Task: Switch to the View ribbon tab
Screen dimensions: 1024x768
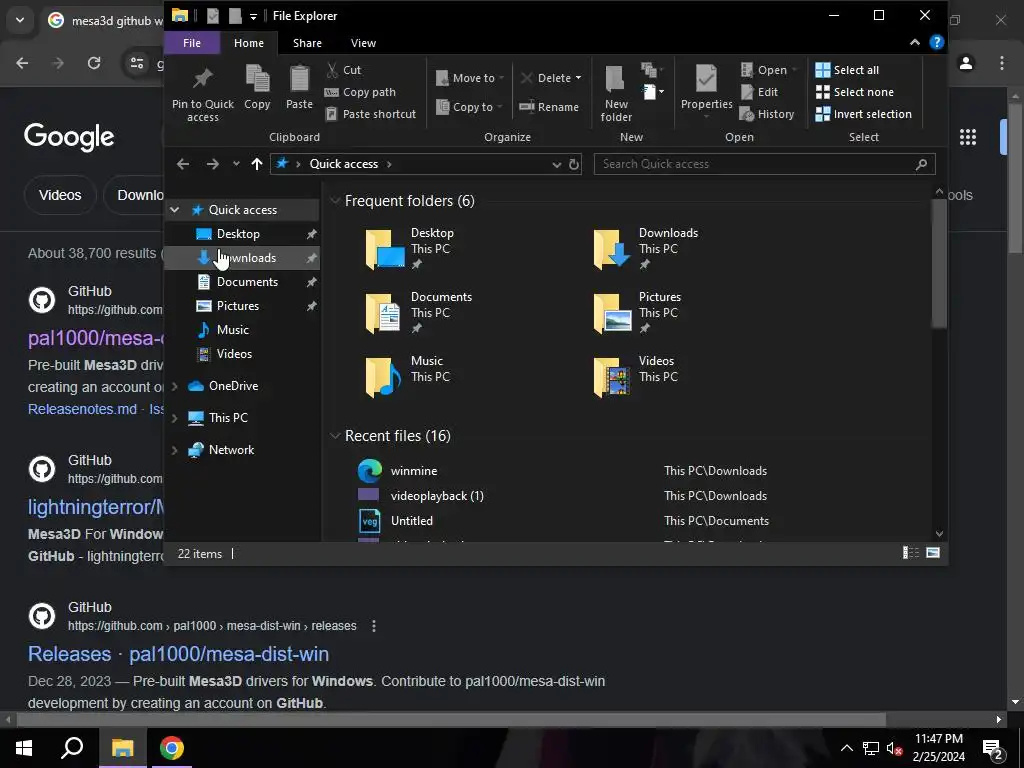Action: pyautogui.click(x=363, y=43)
